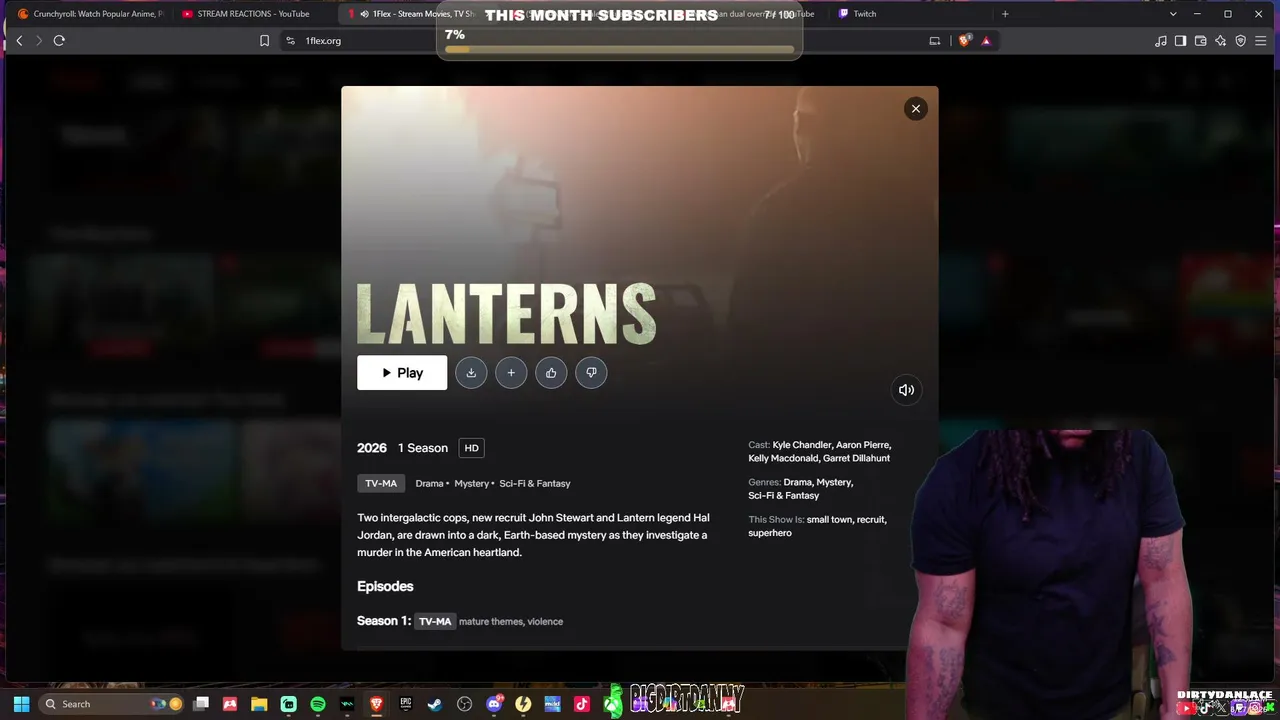Viewport: 1280px width, 720px height.
Task: Open the Brave VPN shield icon
Action: tap(1240, 41)
